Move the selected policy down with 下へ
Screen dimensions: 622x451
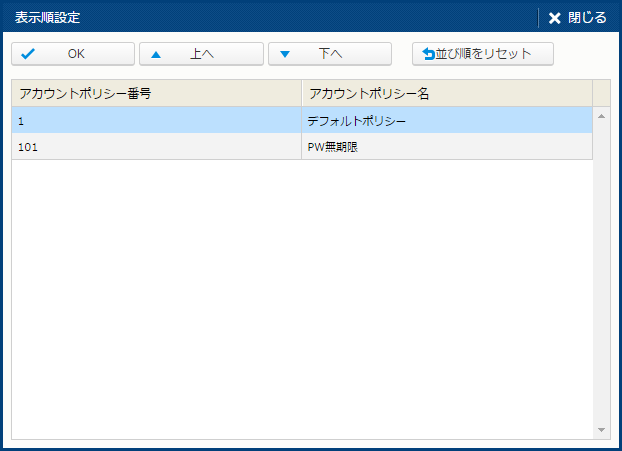(x=330, y=54)
